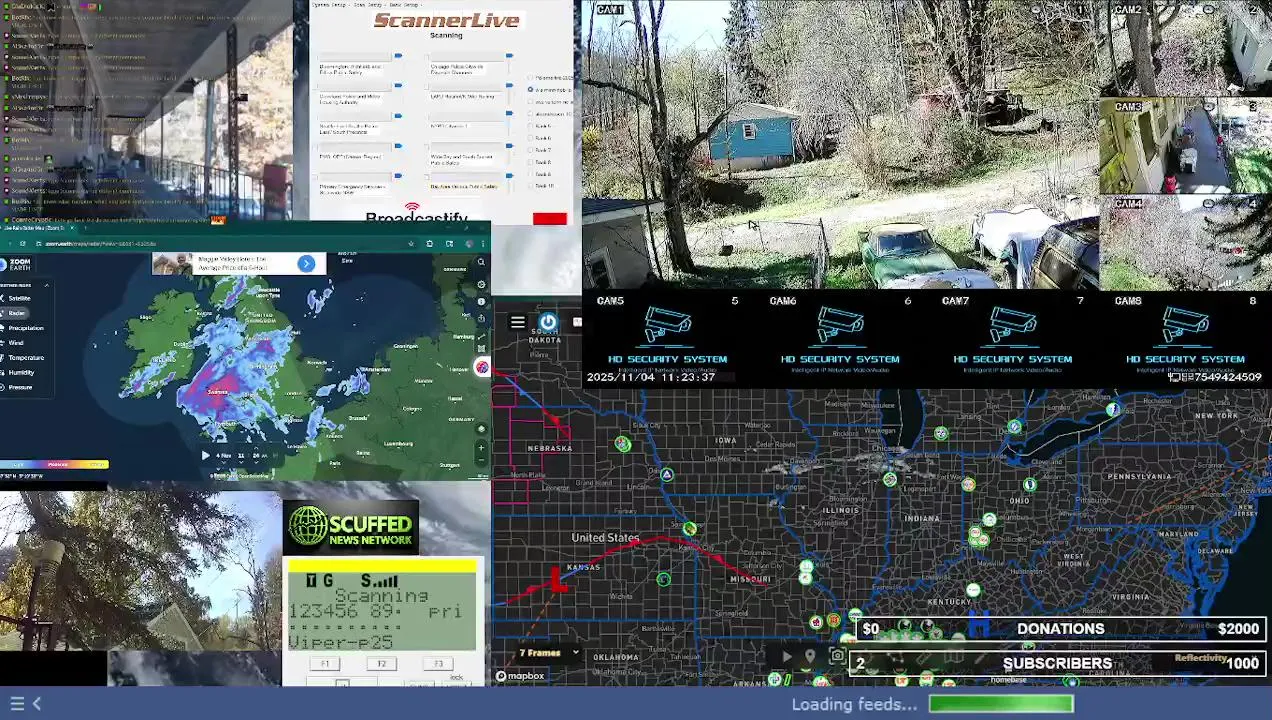
Task: Click the browser profile avatar
Action: click(x=468, y=243)
